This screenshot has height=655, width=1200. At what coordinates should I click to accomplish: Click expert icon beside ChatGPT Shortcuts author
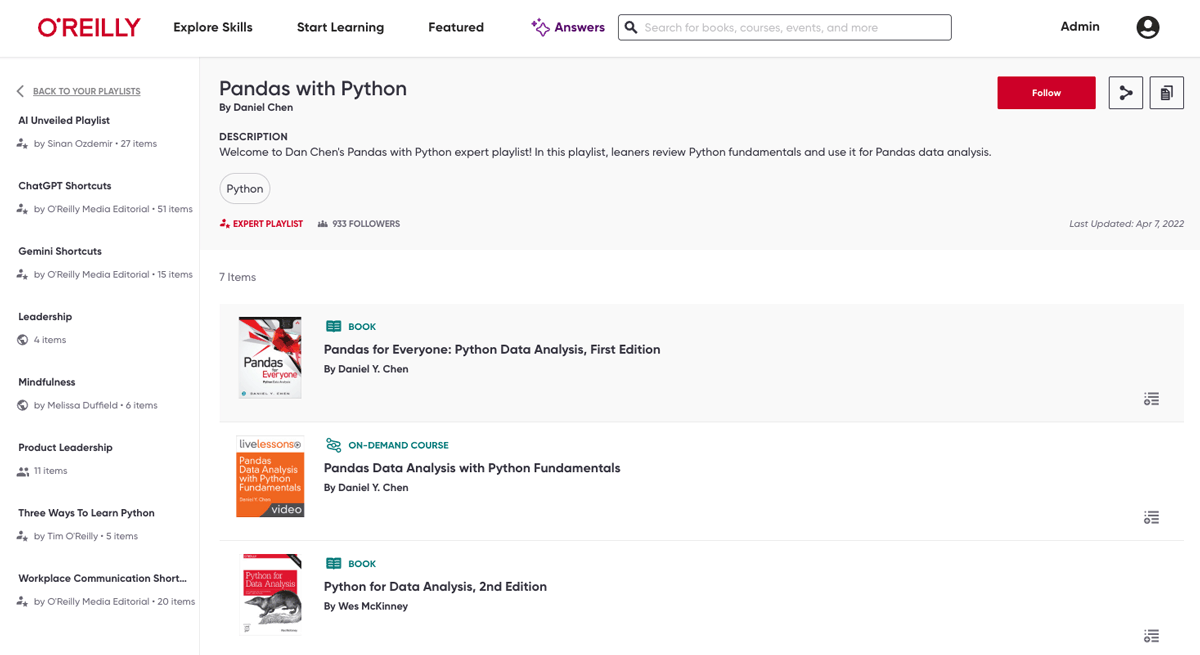[x=22, y=209]
